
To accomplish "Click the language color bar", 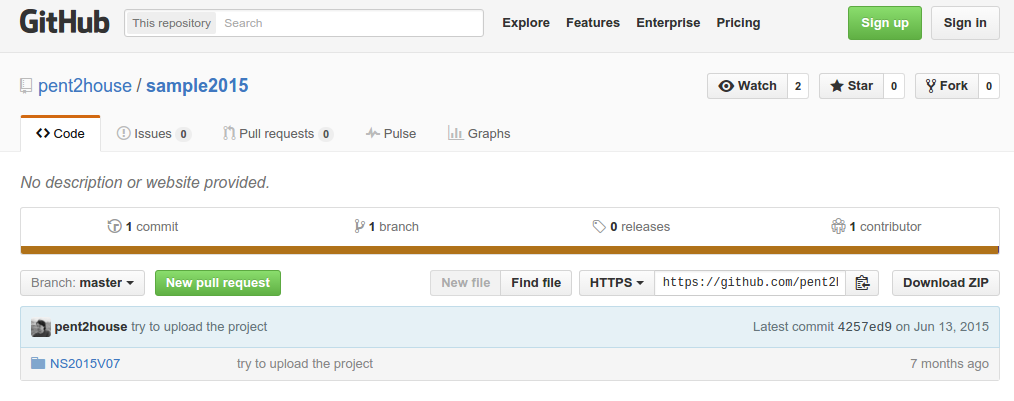I will click(x=510, y=250).
